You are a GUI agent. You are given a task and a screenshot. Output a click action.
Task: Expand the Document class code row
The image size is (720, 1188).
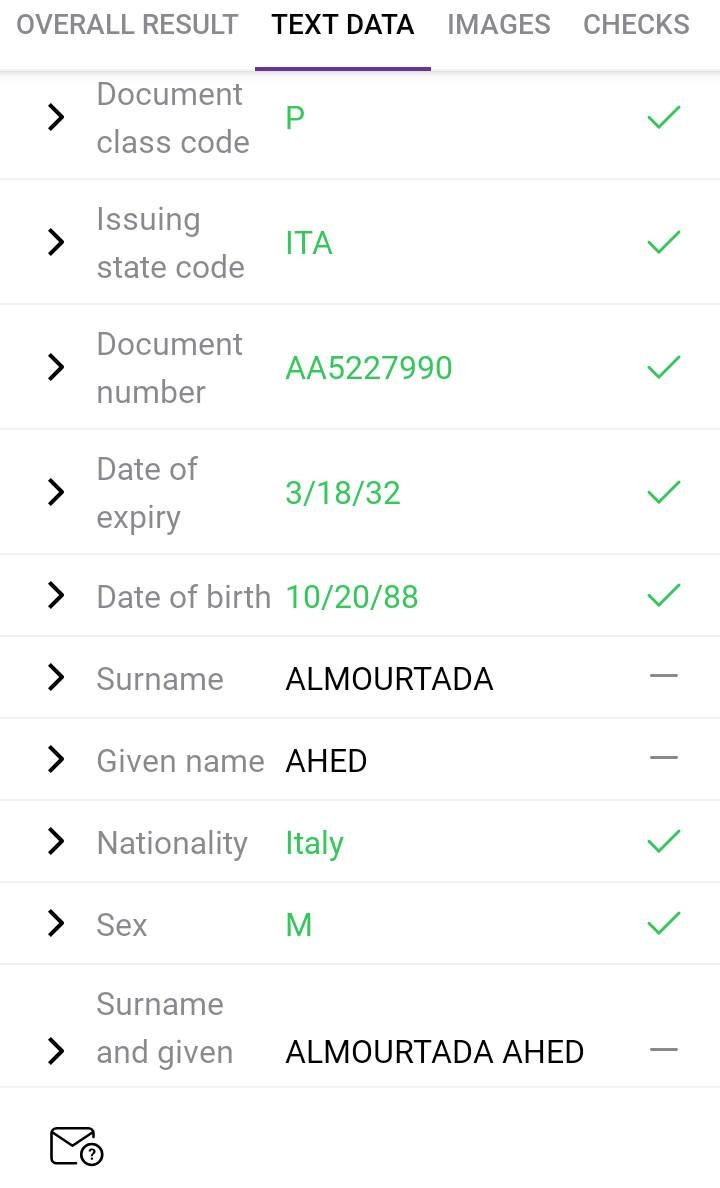coord(56,118)
